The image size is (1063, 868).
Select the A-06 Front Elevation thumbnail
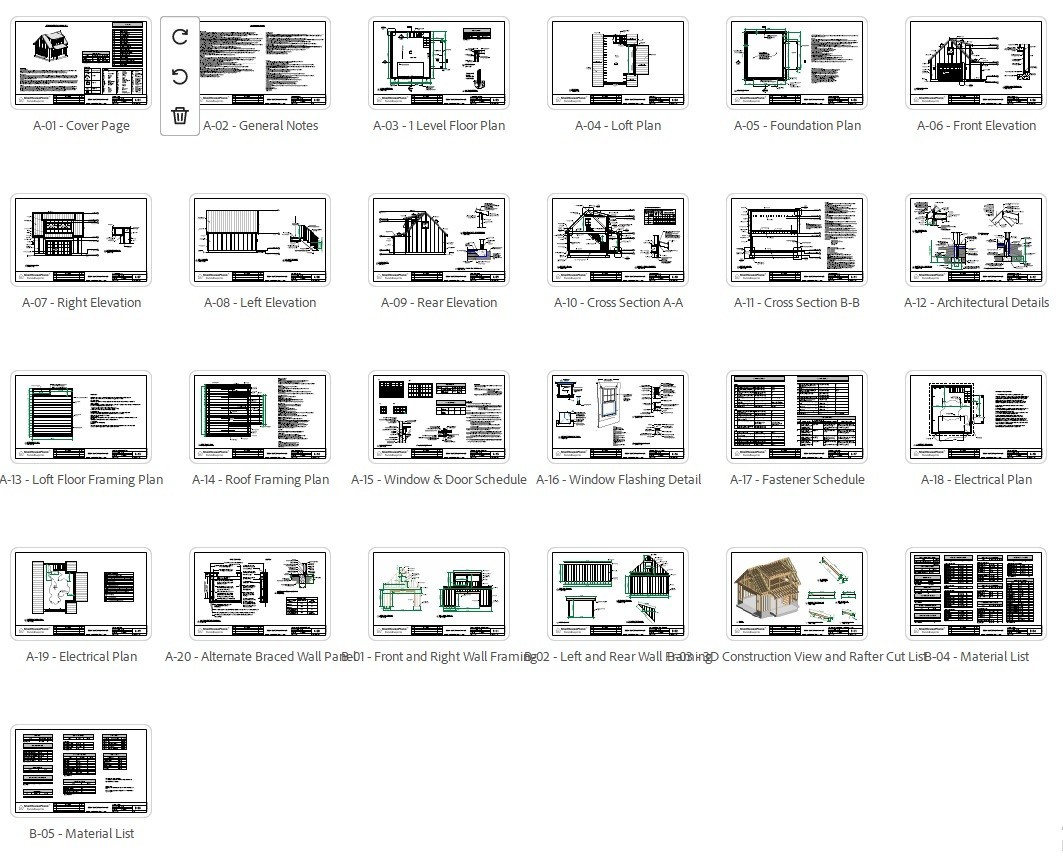coord(976,63)
